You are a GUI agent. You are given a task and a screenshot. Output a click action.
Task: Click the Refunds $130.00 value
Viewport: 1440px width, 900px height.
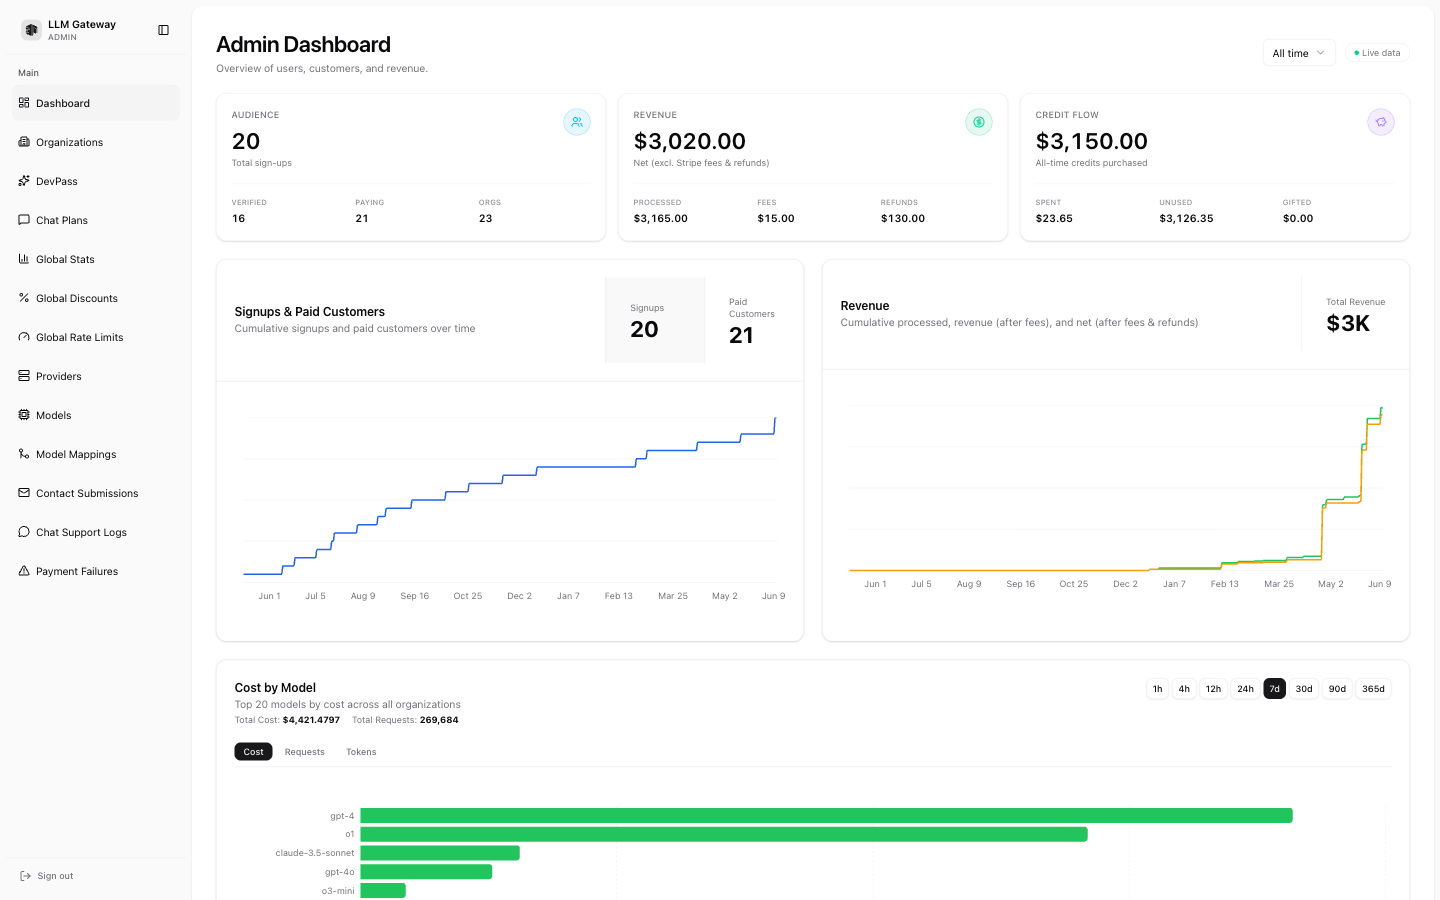(903, 218)
